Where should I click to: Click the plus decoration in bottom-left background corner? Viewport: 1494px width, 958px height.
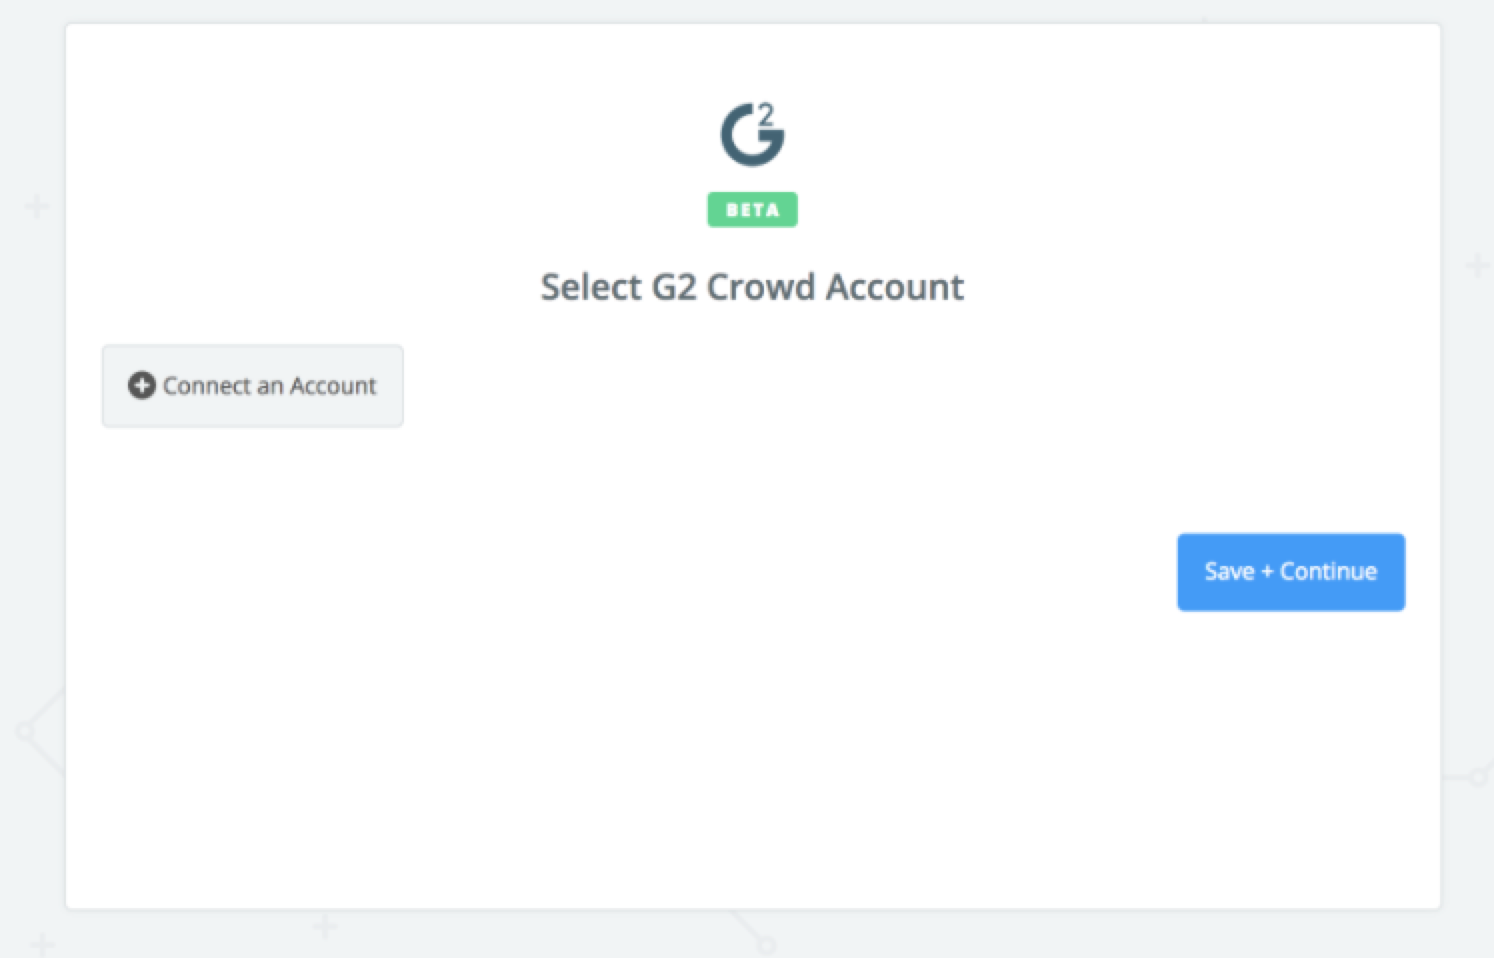pos(41,943)
